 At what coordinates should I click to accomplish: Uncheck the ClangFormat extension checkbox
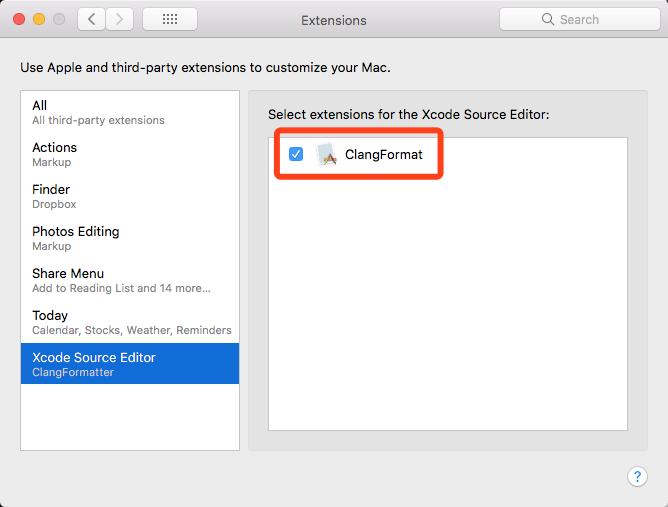(x=296, y=154)
